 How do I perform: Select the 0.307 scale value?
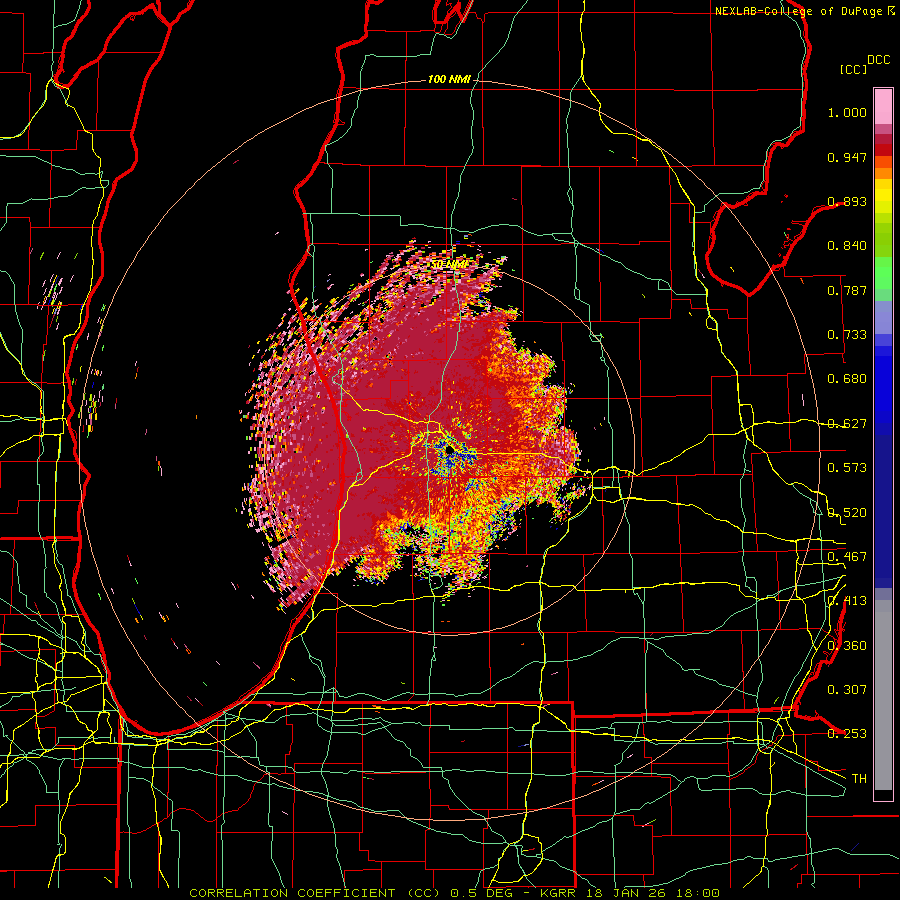847,689
